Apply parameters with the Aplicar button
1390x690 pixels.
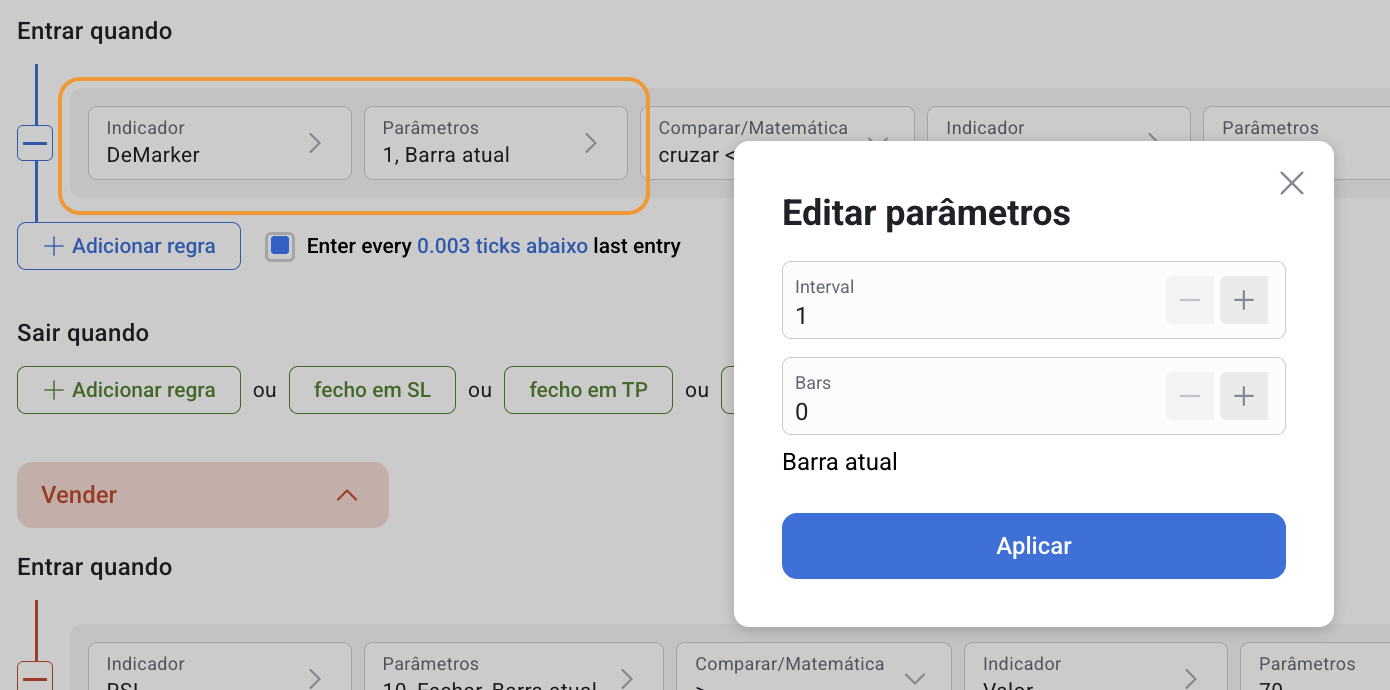[1034, 546]
